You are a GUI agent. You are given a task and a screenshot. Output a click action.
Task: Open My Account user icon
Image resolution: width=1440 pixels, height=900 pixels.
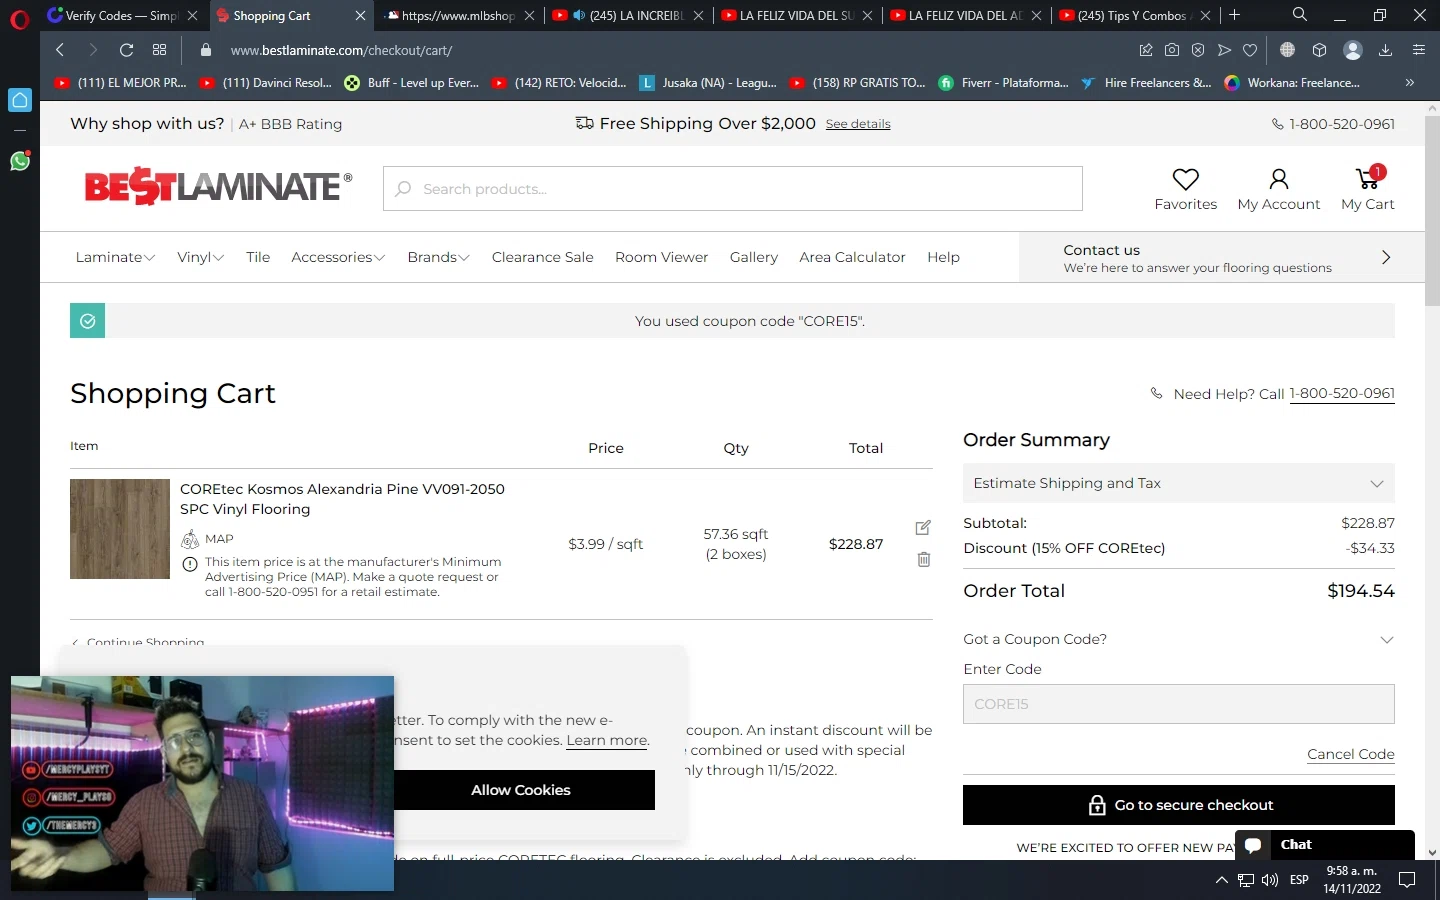click(x=1278, y=179)
